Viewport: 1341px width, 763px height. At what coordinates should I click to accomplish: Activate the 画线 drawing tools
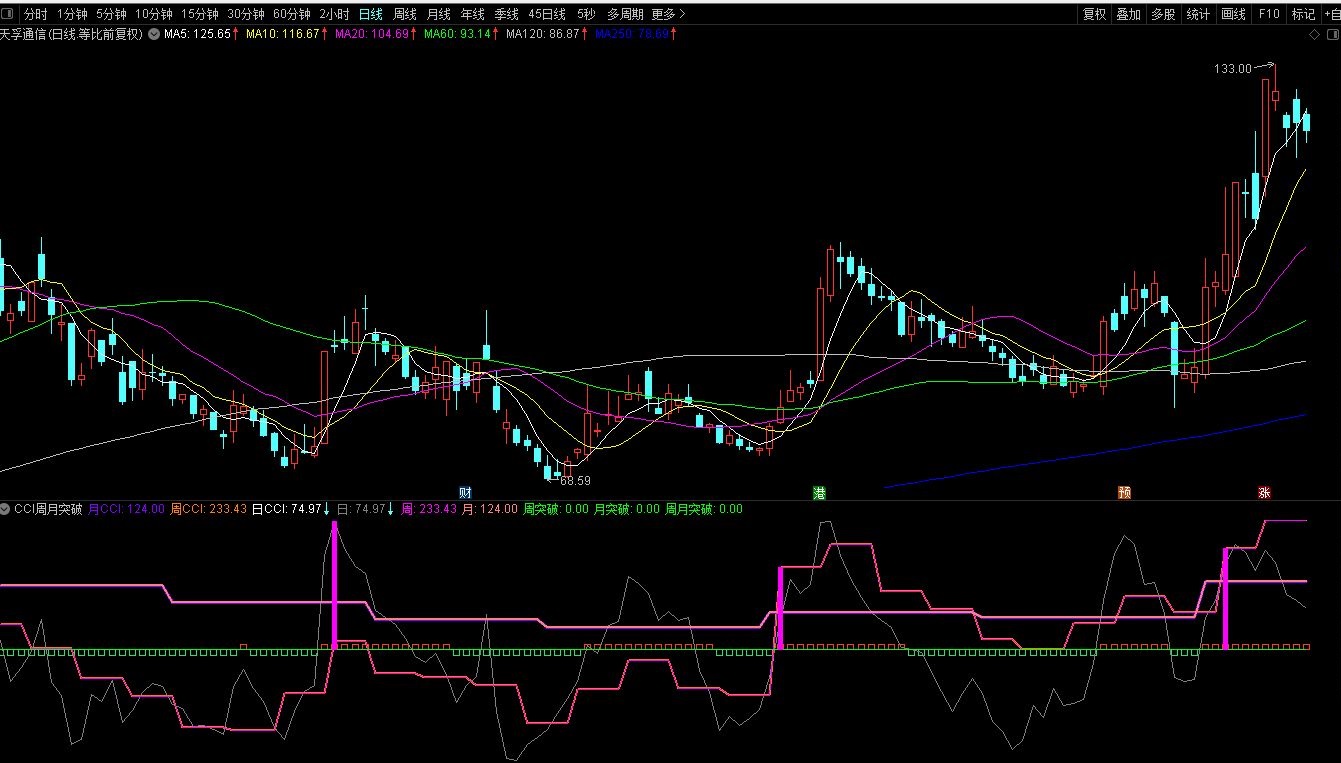click(x=1234, y=14)
